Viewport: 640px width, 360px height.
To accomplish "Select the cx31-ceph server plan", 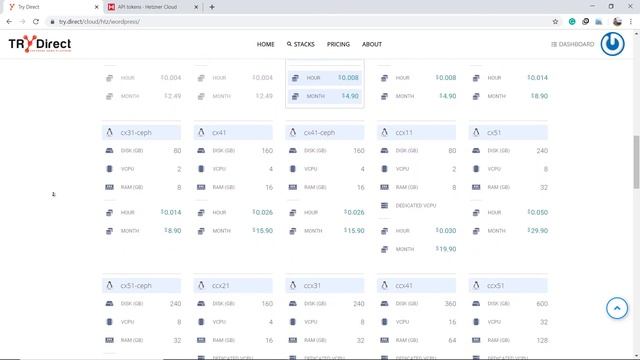I will (141, 133).
